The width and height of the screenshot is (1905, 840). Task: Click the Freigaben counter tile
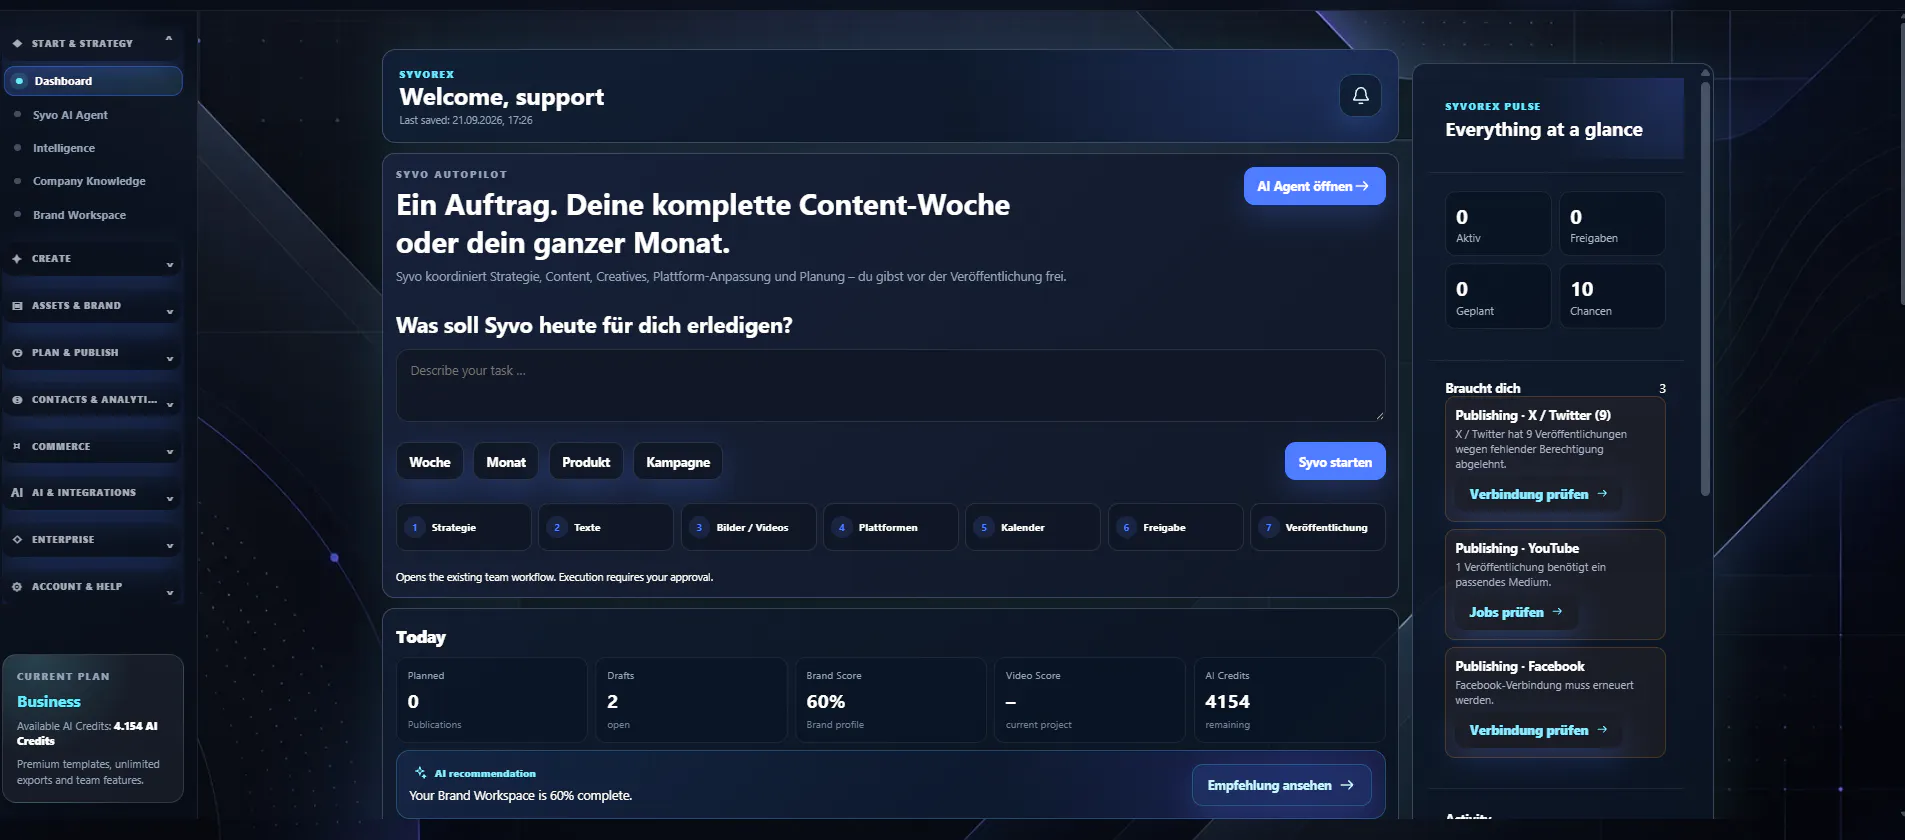(1612, 224)
